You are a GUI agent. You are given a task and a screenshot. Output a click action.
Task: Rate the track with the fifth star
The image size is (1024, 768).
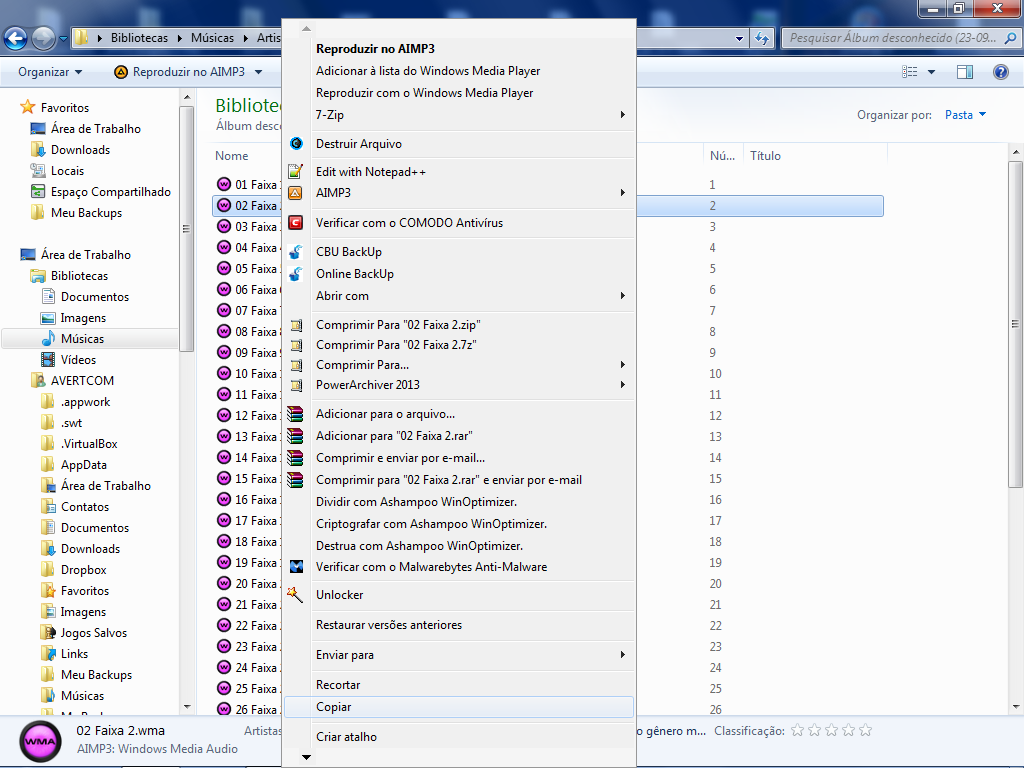click(865, 731)
